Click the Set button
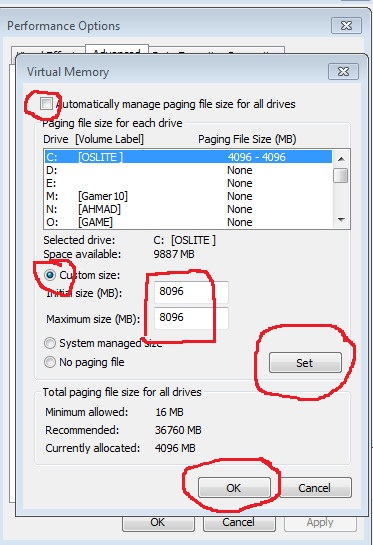This screenshot has height=545, width=373. click(305, 363)
